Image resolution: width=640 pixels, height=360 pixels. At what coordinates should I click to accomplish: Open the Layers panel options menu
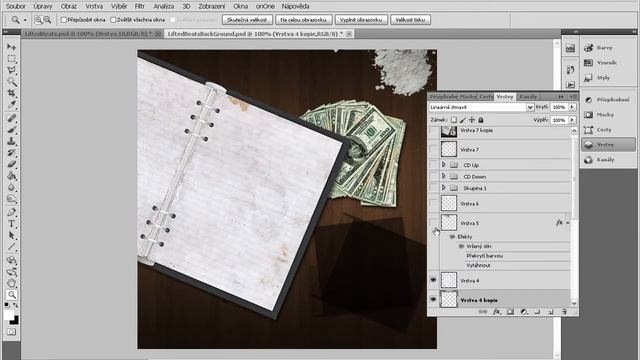[x=573, y=97]
